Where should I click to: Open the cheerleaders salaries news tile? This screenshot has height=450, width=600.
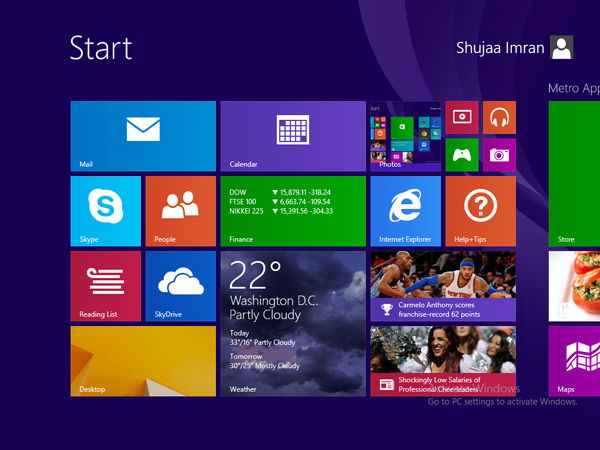tap(443, 361)
